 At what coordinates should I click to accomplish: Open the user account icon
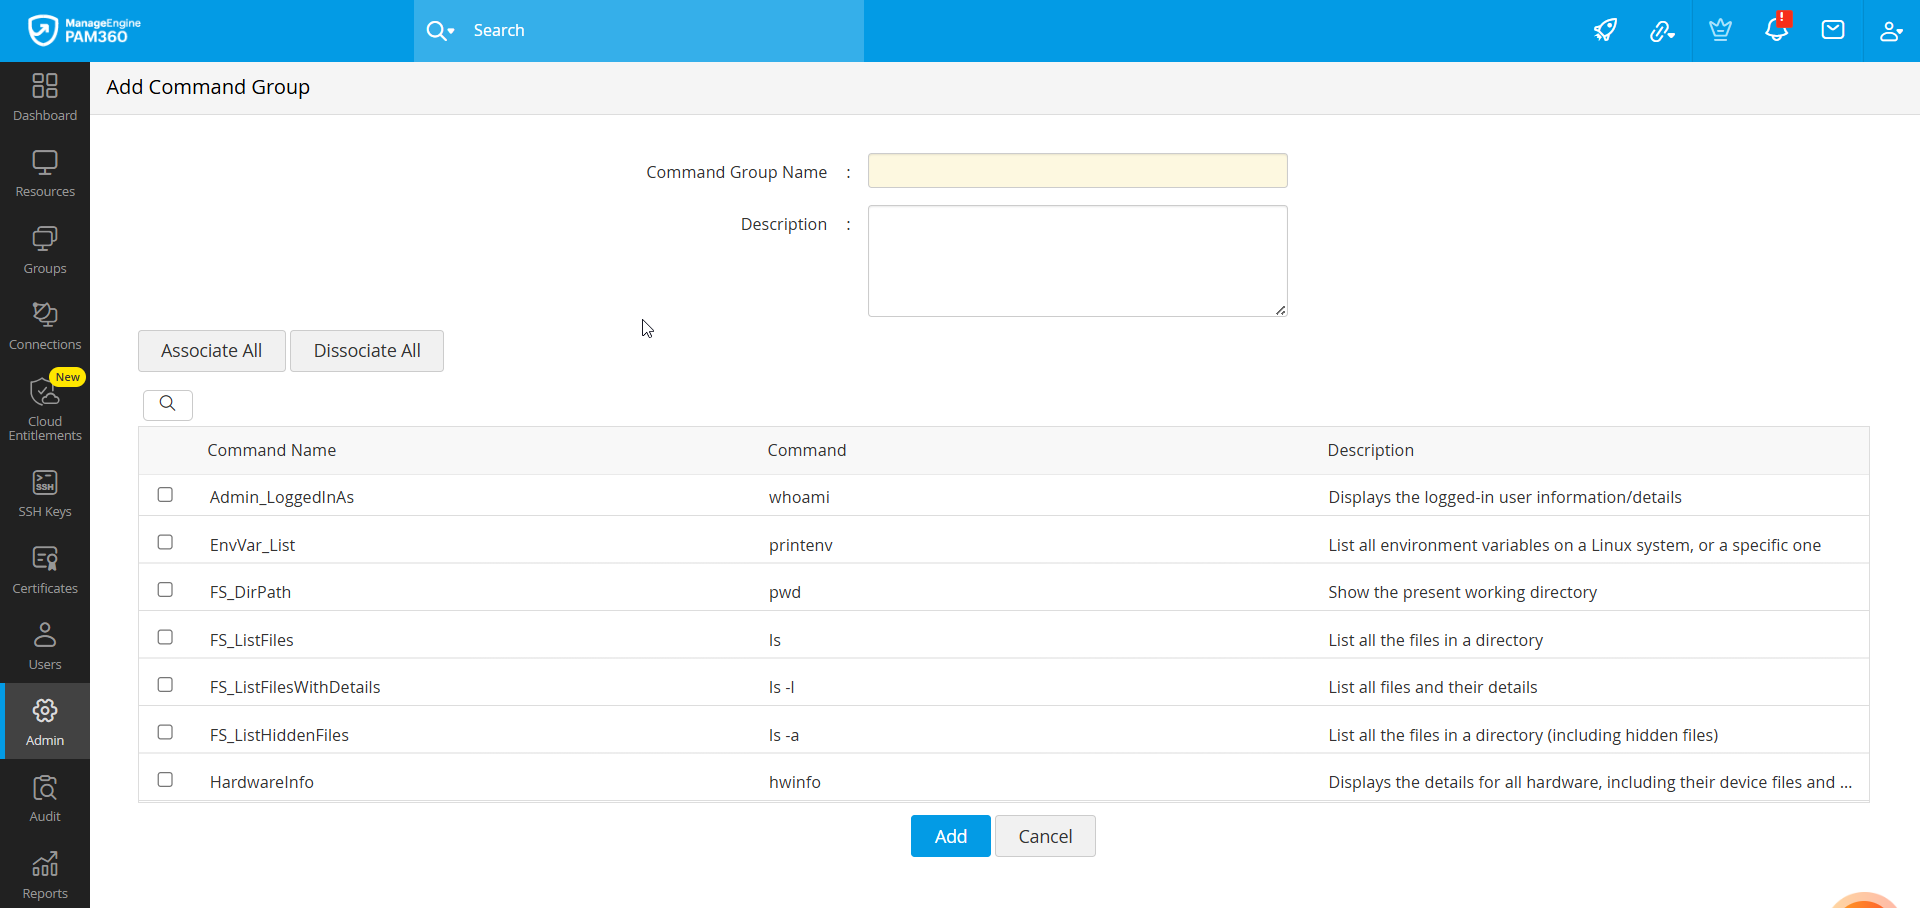pyautogui.click(x=1890, y=31)
